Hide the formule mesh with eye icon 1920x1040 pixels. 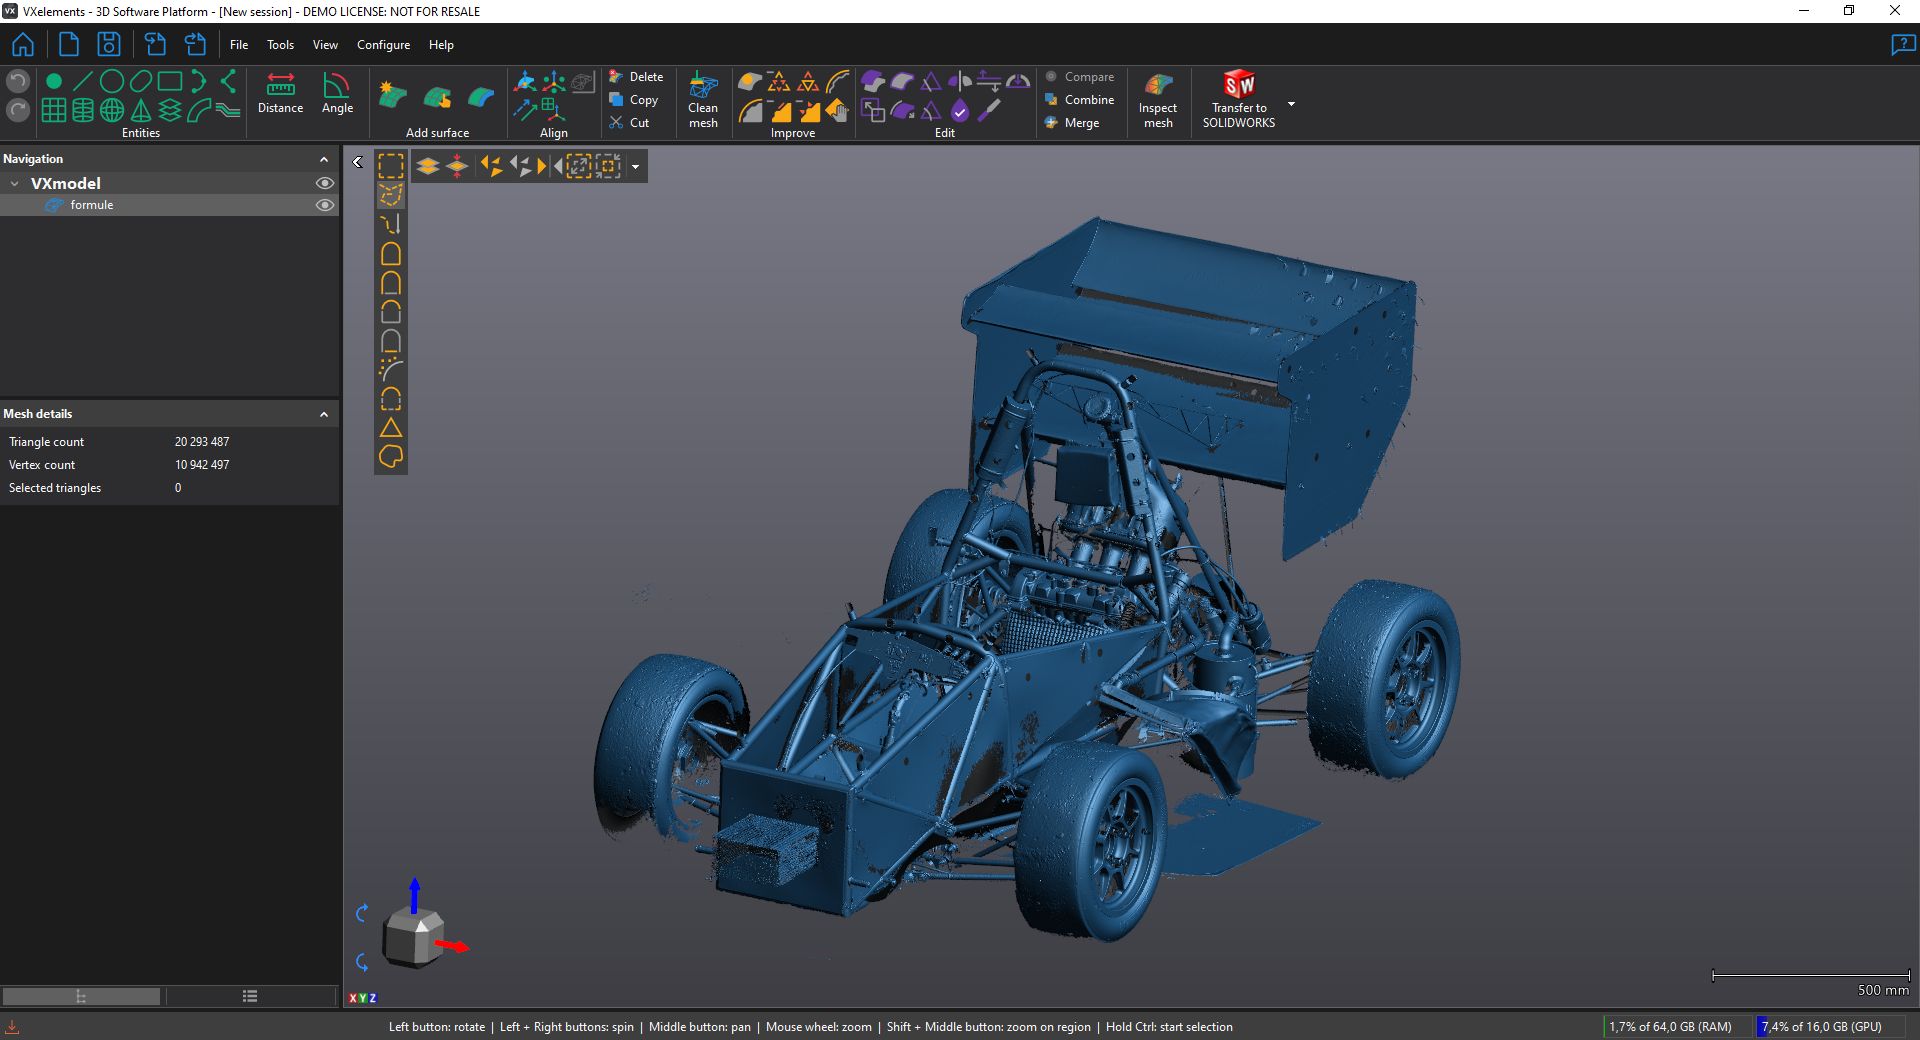(324, 205)
